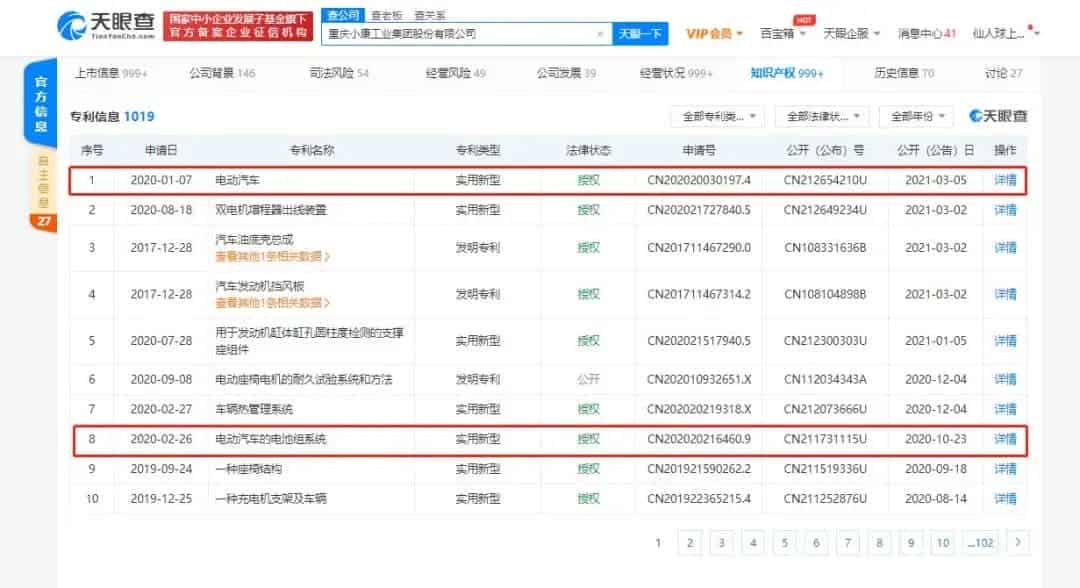Switch to the 查公司 search tab
This screenshot has height=588, width=1080.
pos(342,15)
